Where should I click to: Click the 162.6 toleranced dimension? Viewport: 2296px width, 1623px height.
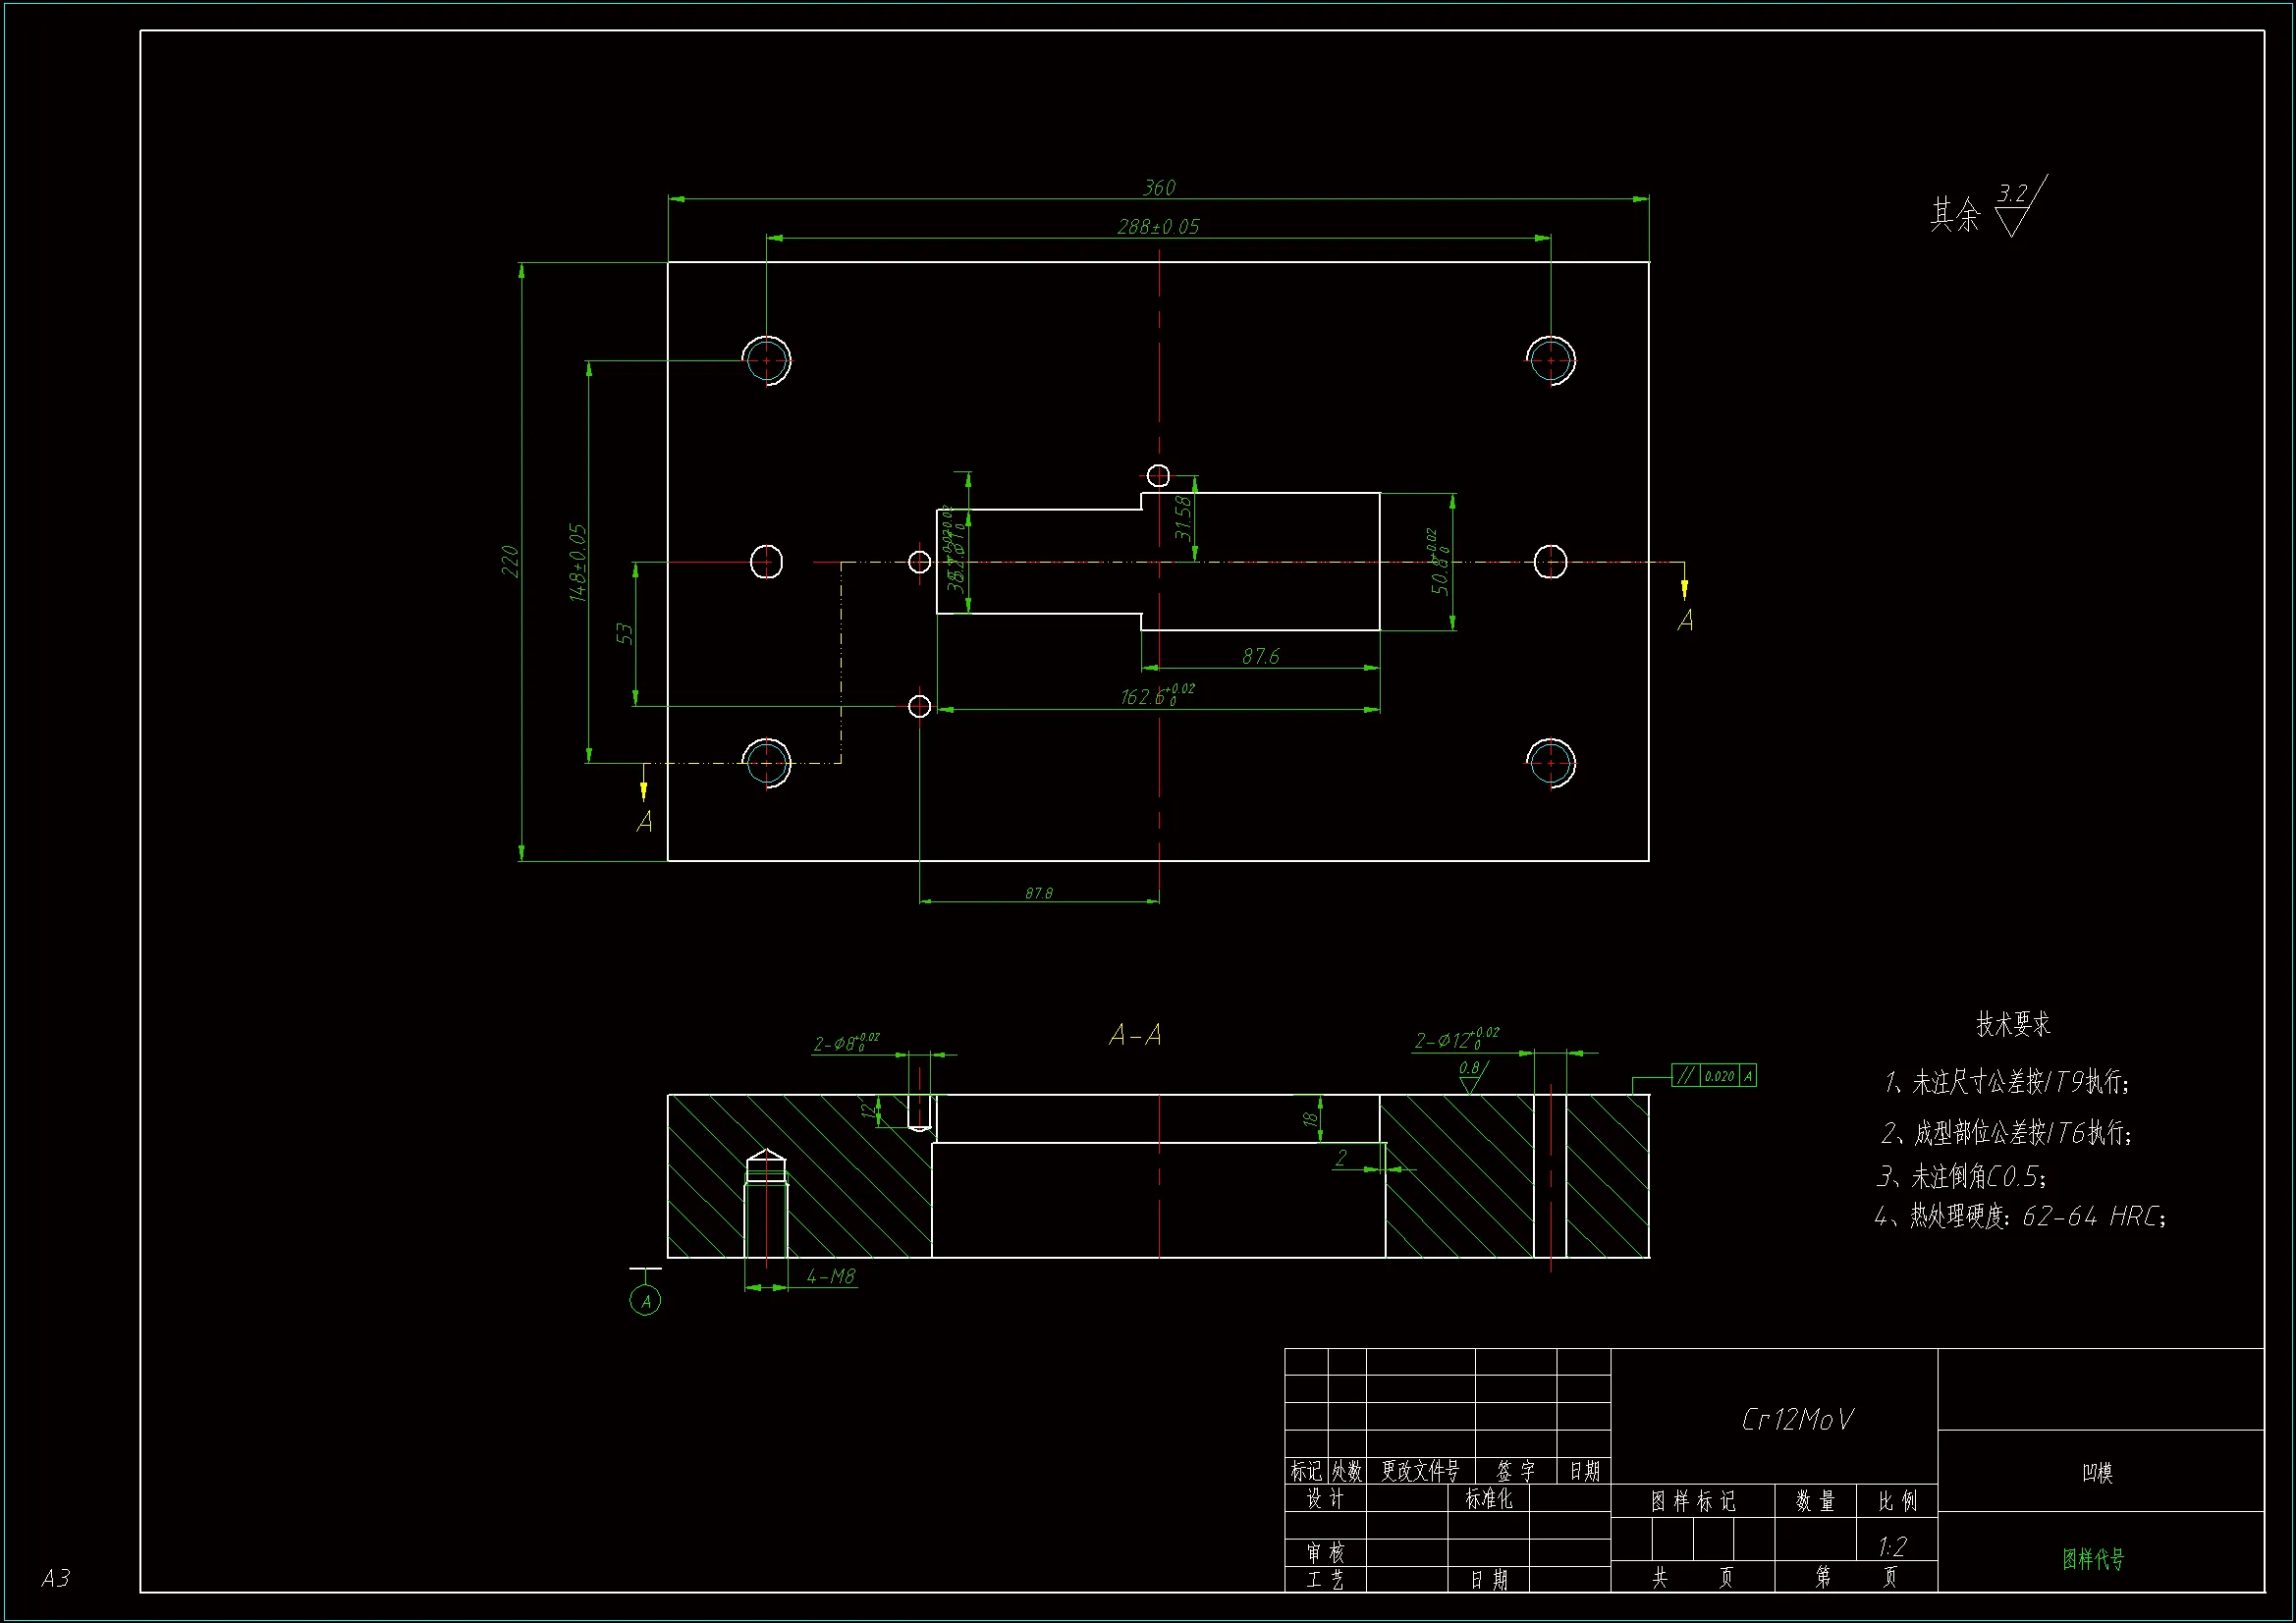(1156, 695)
